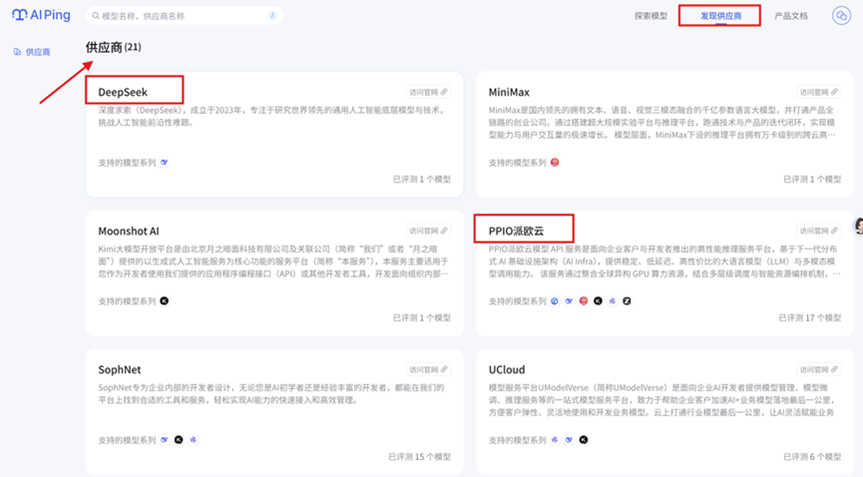The width and height of the screenshot is (863, 477).
Task: Open the chat bubble icon in the header
Action: coord(841,16)
